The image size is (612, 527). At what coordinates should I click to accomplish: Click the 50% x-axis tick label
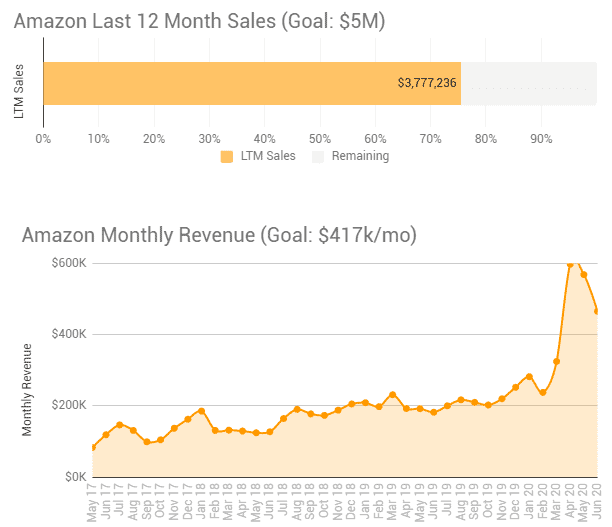(x=320, y=138)
